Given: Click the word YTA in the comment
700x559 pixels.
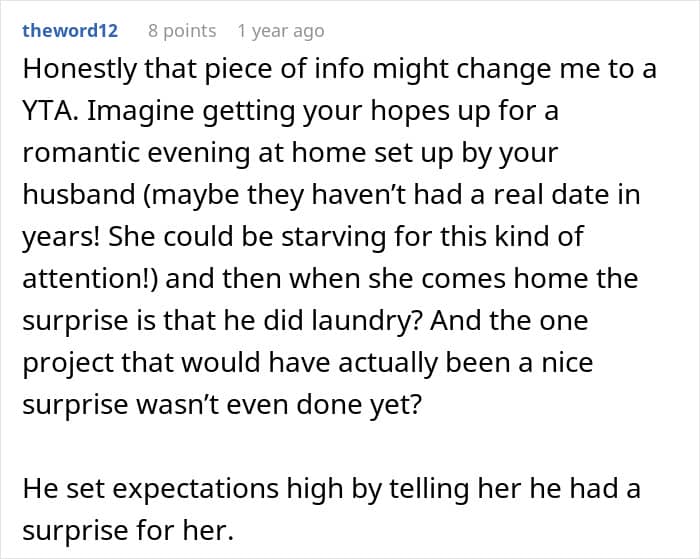Looking at the screenshot, I should (x=48, y=112).
